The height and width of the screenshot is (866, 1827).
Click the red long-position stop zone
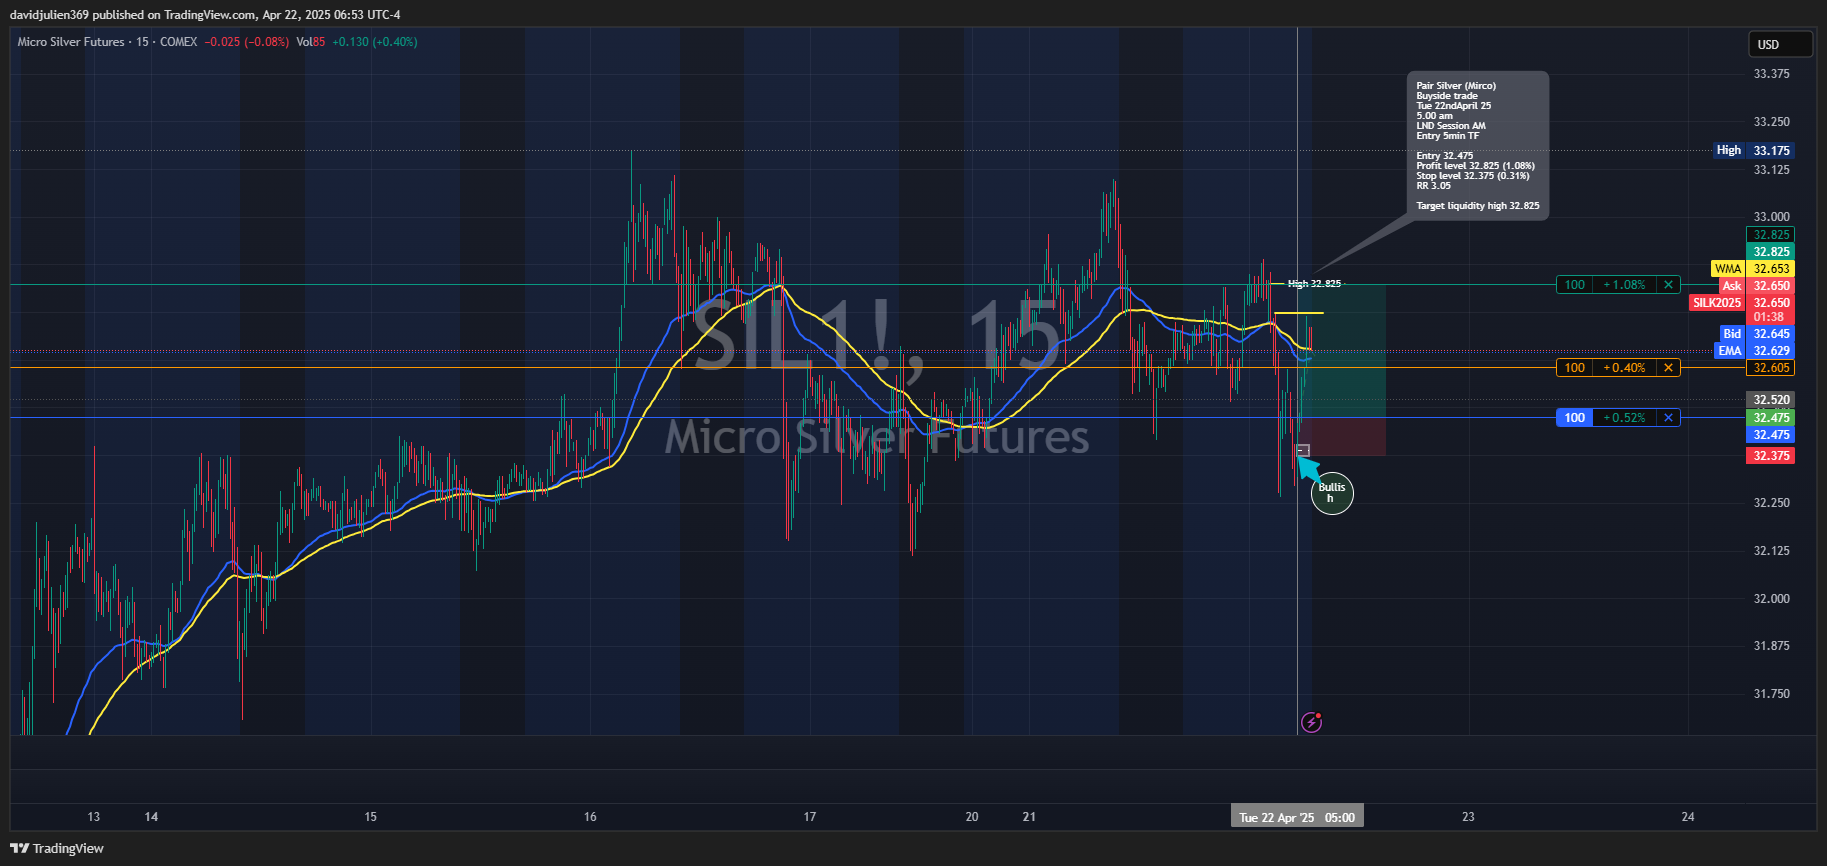click(x=1342, y=437)
